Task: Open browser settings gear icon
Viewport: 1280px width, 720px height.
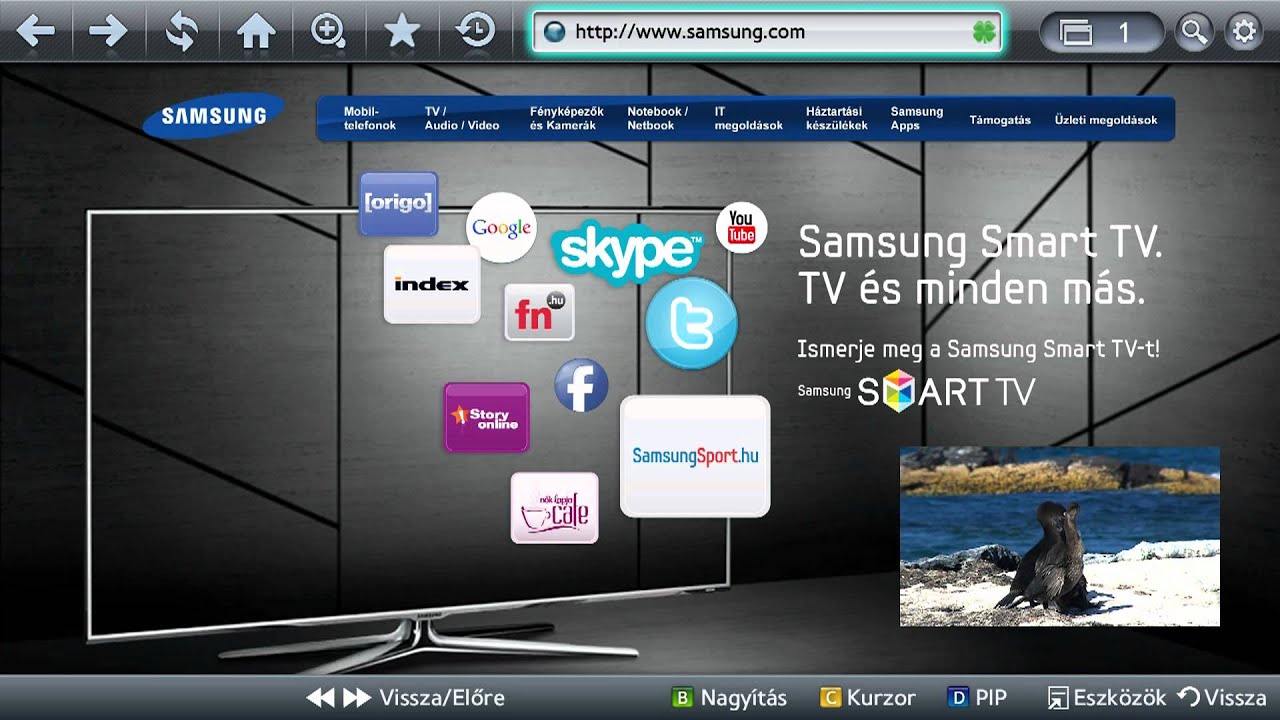Action: (x=1244, y=32)
